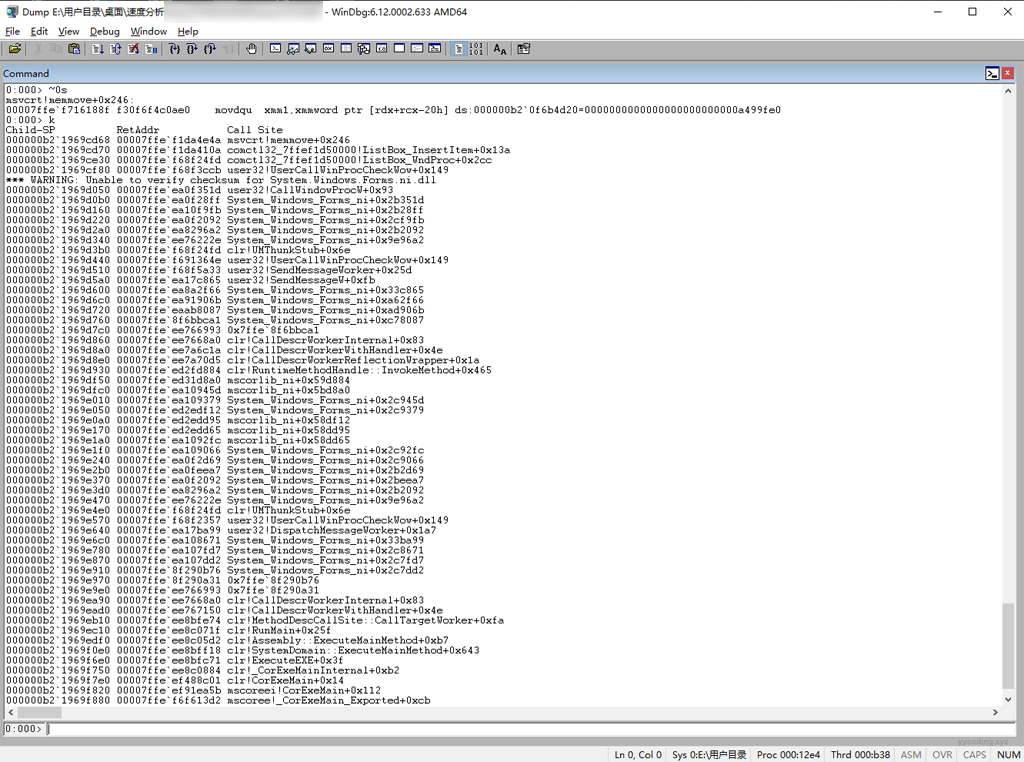Image resolution: width=1024 pixels, height=762 pixels.
Task: Close the Command window pane
Action: 1009,73
